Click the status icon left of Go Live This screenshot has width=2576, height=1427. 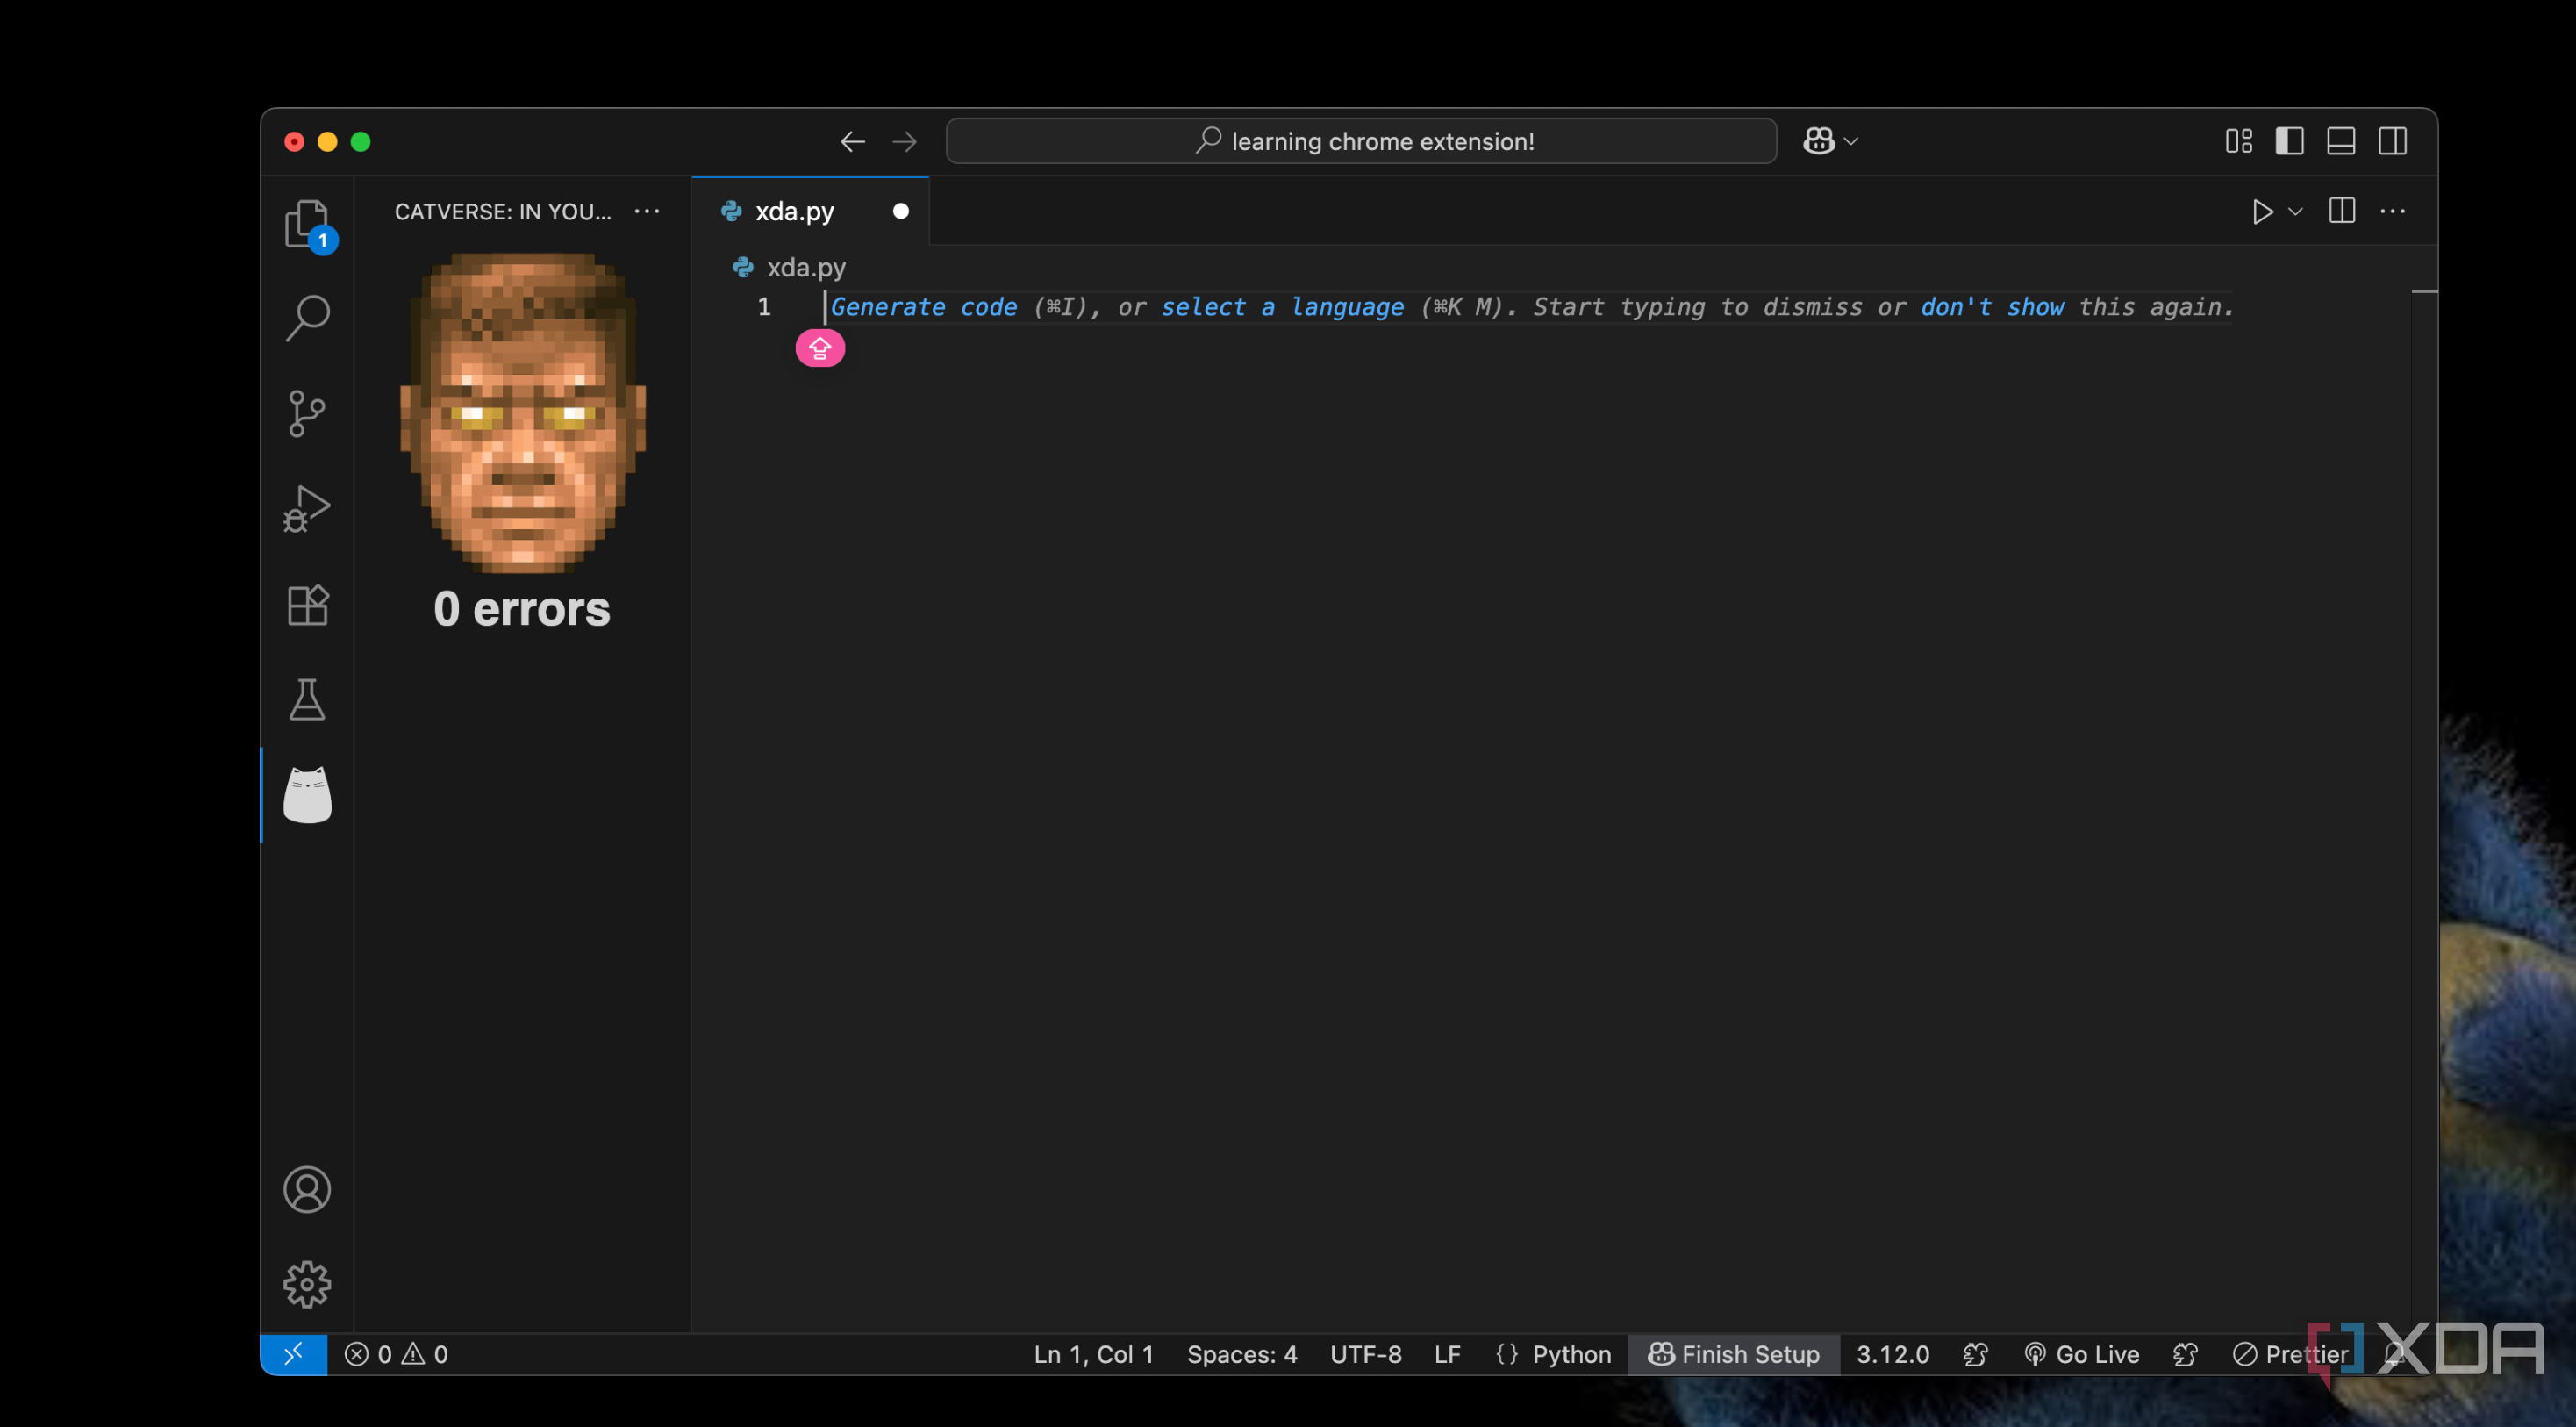[1976, 1354]
